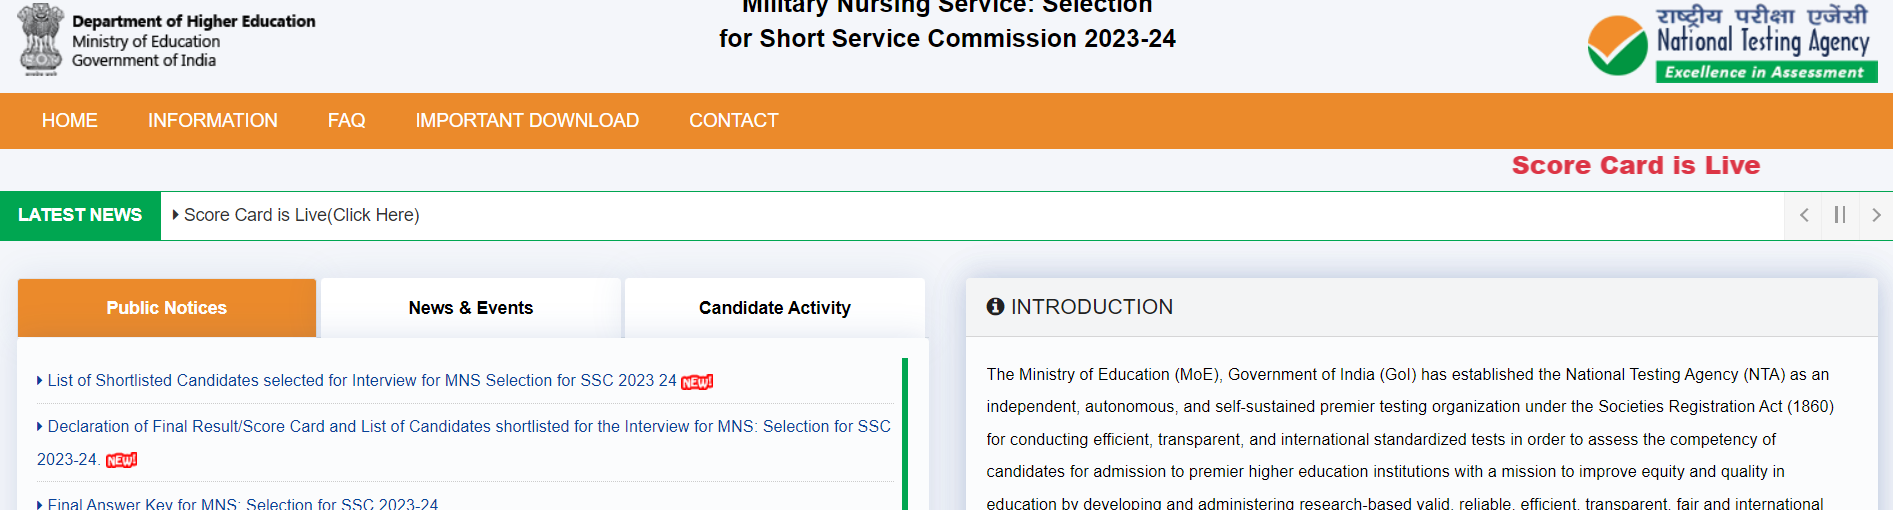Switch to the Public Notices tab
Image resolution: width=1893 pixels, height=510 pixels.
pyautogui.click(x=167, y=308)
